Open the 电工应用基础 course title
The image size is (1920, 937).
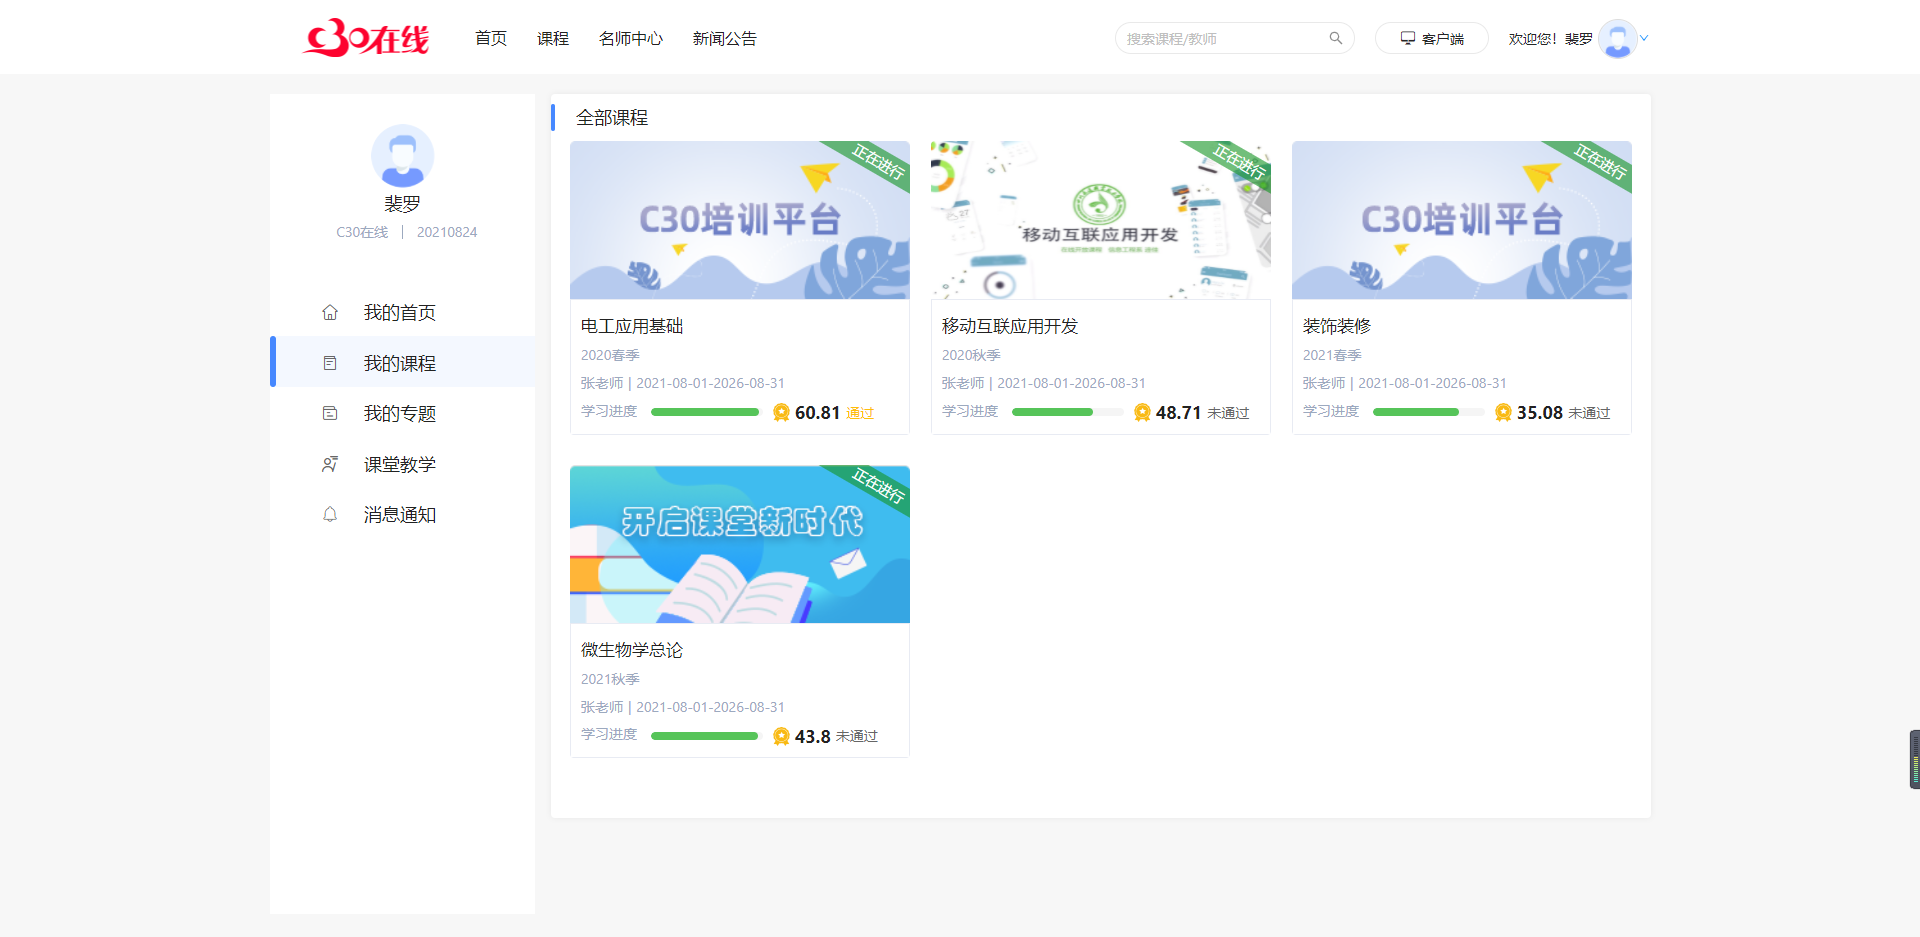632,326
